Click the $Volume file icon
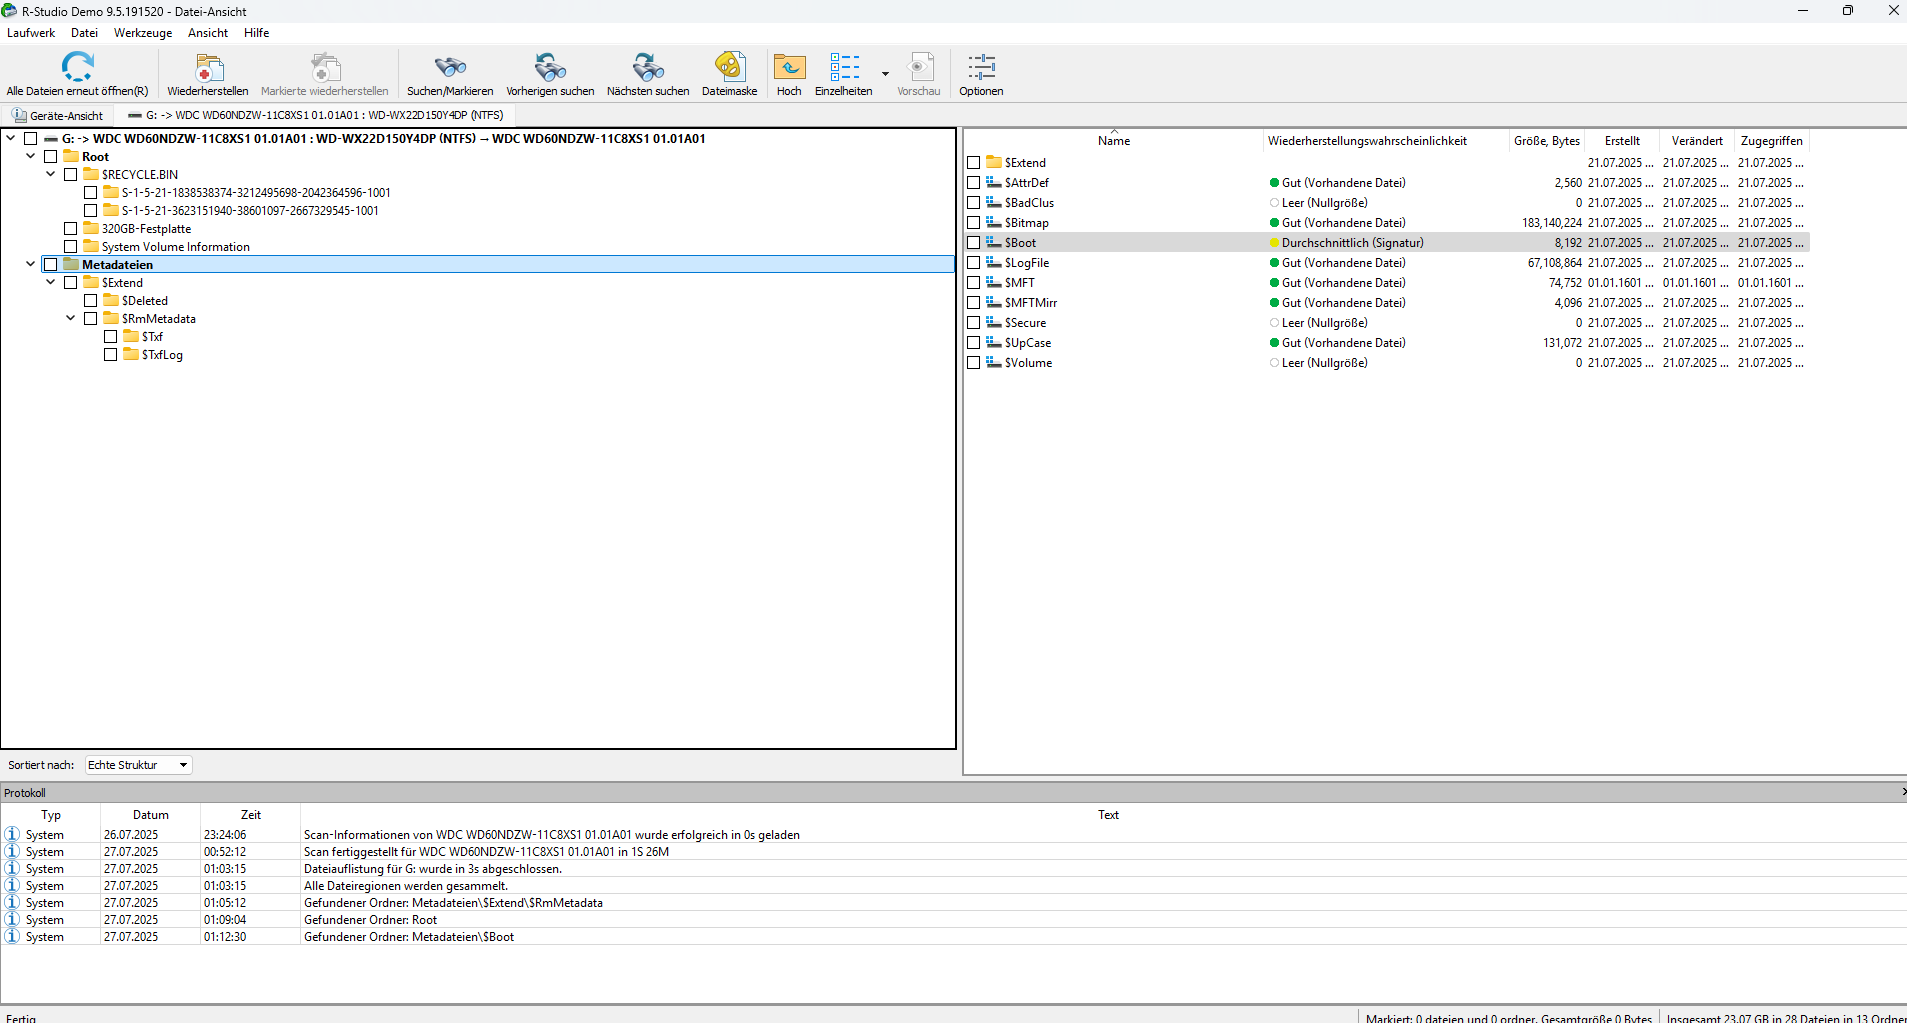This screenshot has width=1907, height=1023. point(994,362)
